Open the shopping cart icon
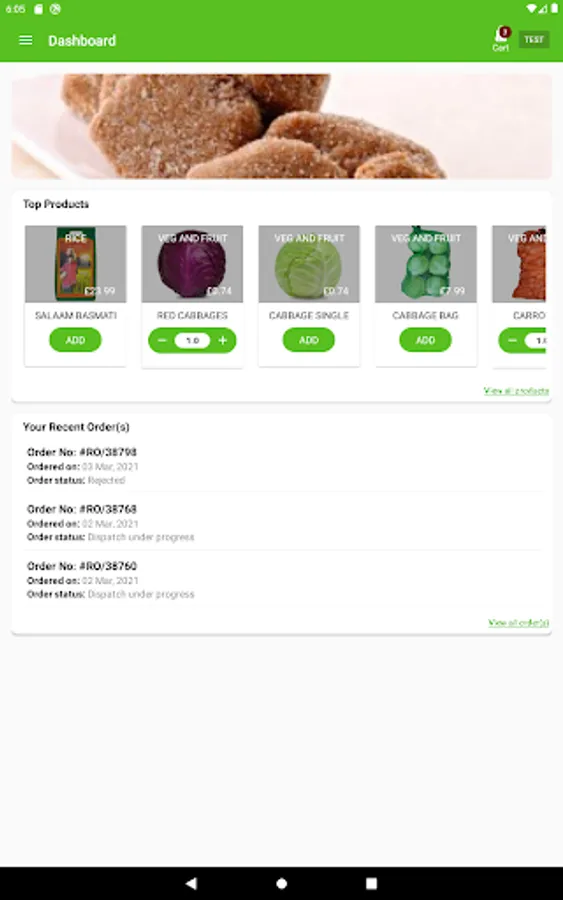Viewport: 563px width, 900px height. 500,38
